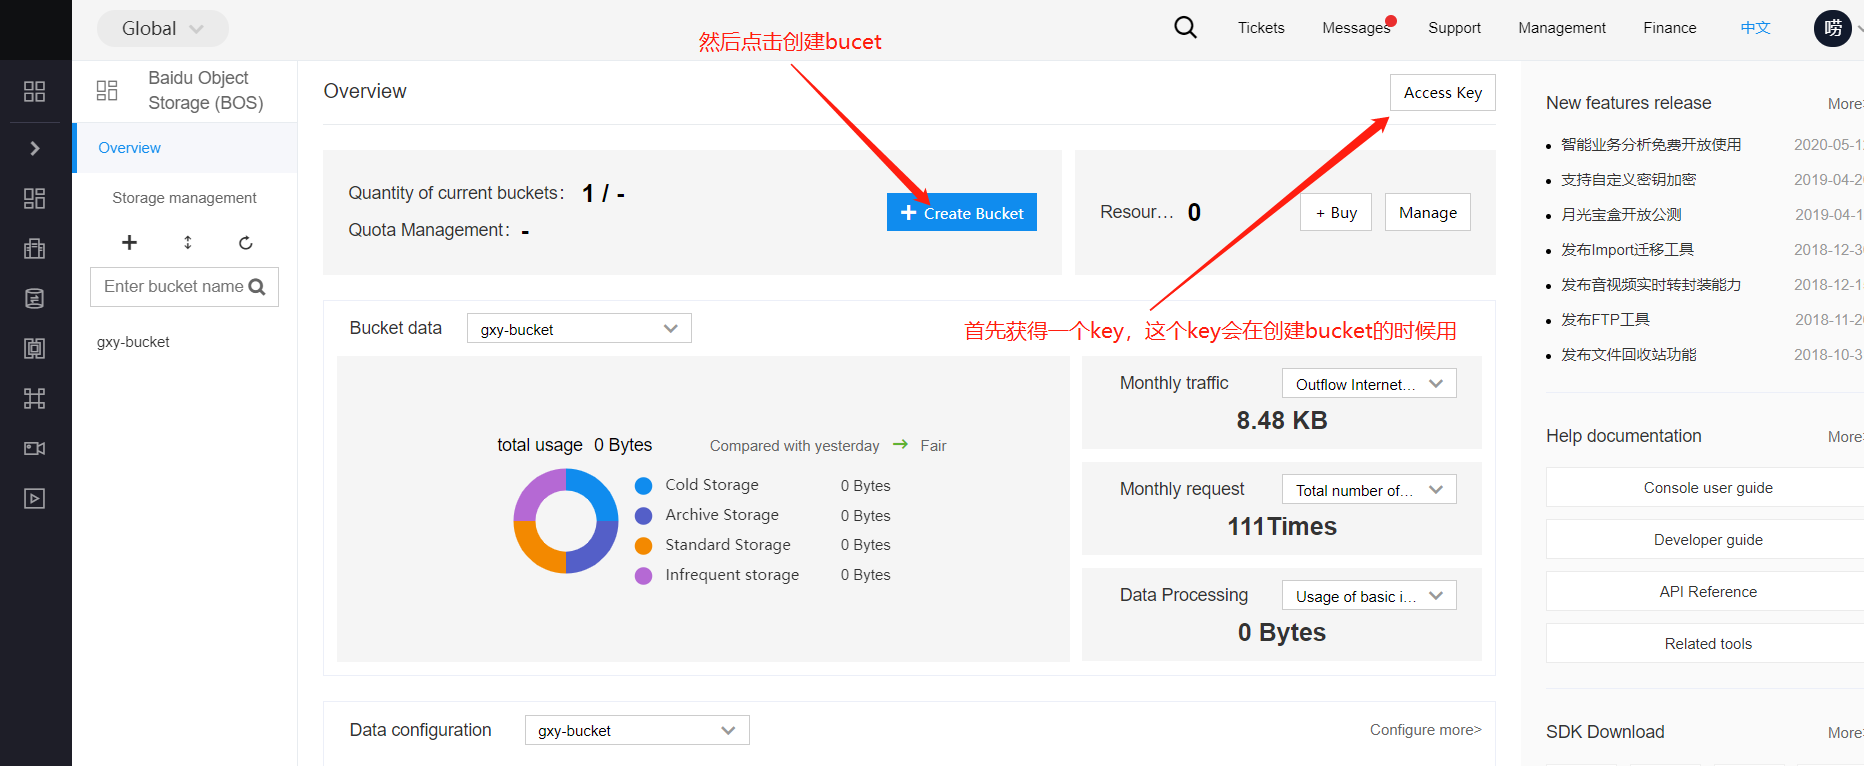Open the 发布FTP工具 announcement

click(x=1605, y=320)
